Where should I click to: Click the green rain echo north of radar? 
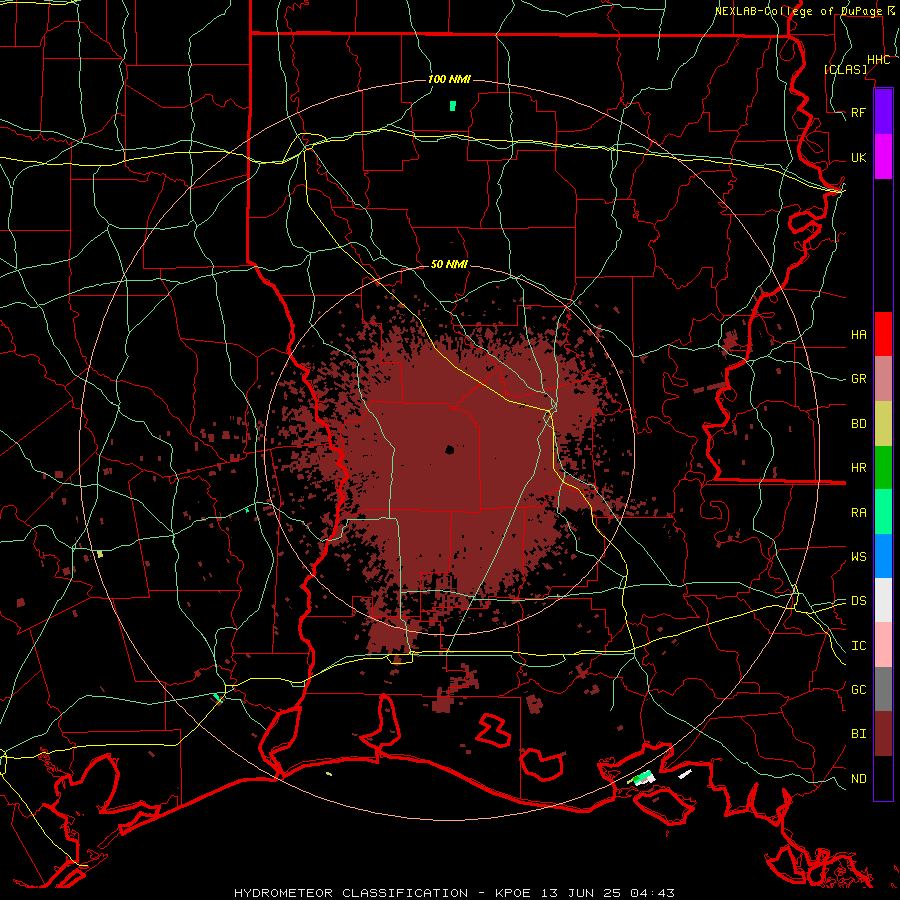click(x=453, y=106)
